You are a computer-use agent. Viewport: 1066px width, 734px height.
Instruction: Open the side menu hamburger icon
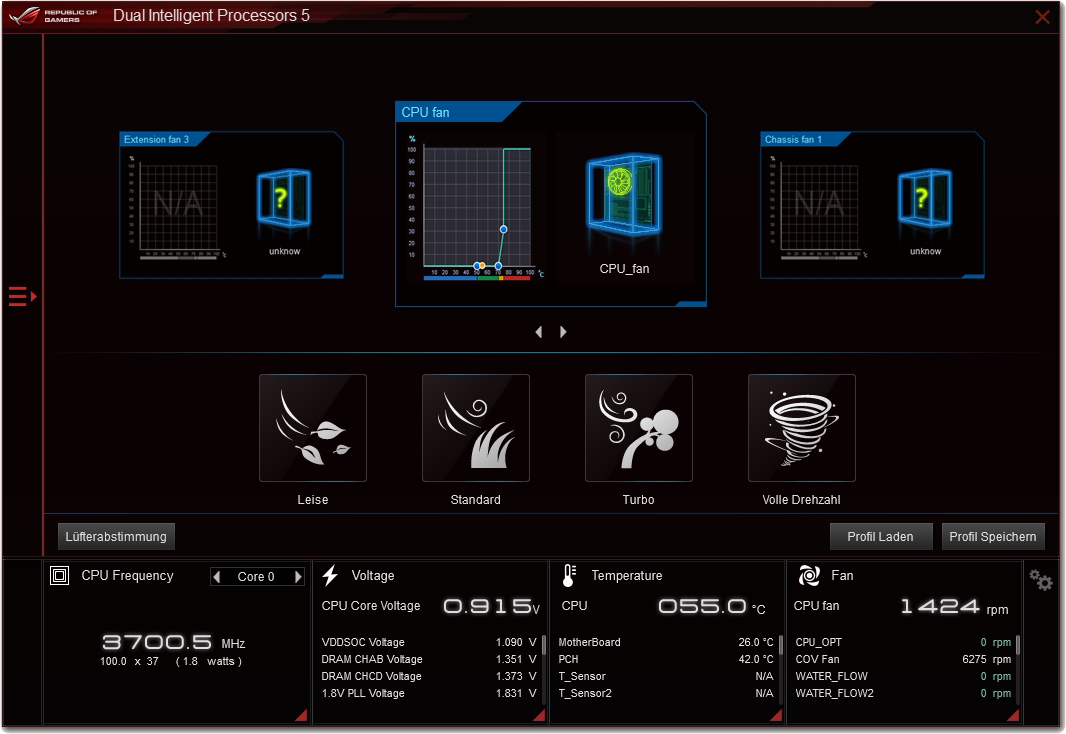[22, 297]
